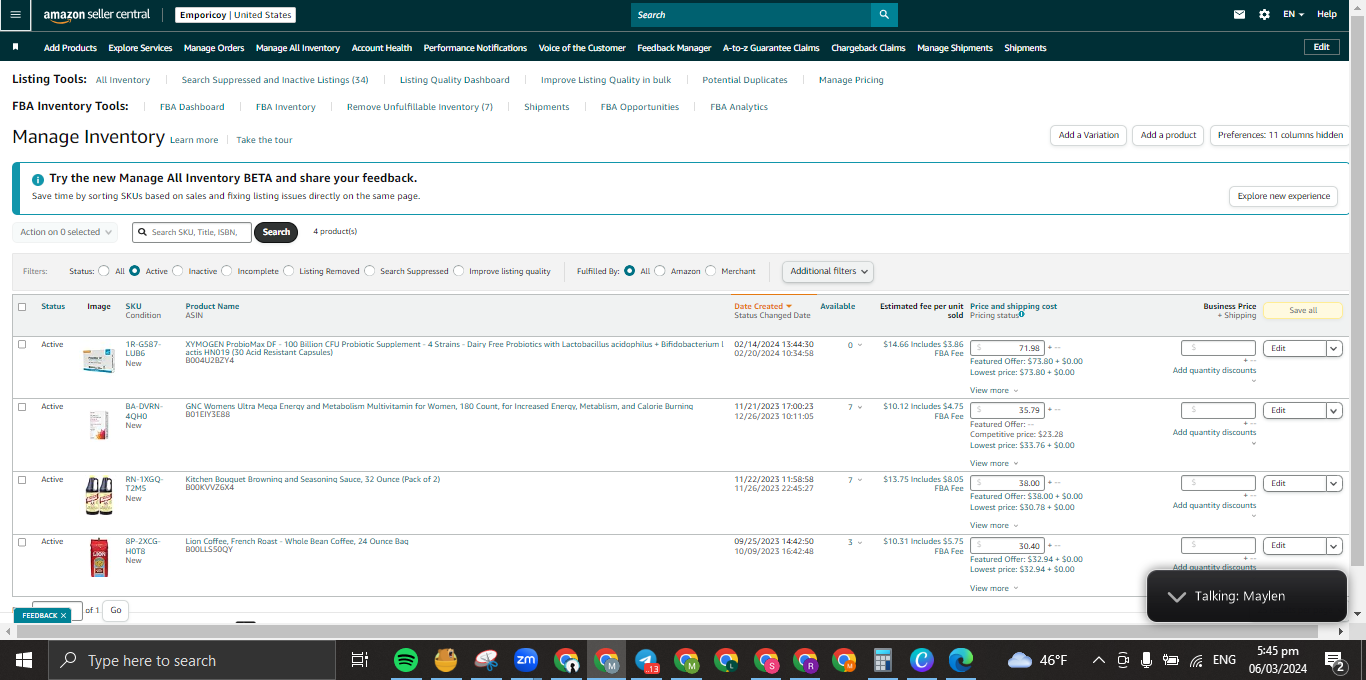Open Zoom from the taskbar
The height and width of the screenshot is (680, 1366).
point(526,660)
